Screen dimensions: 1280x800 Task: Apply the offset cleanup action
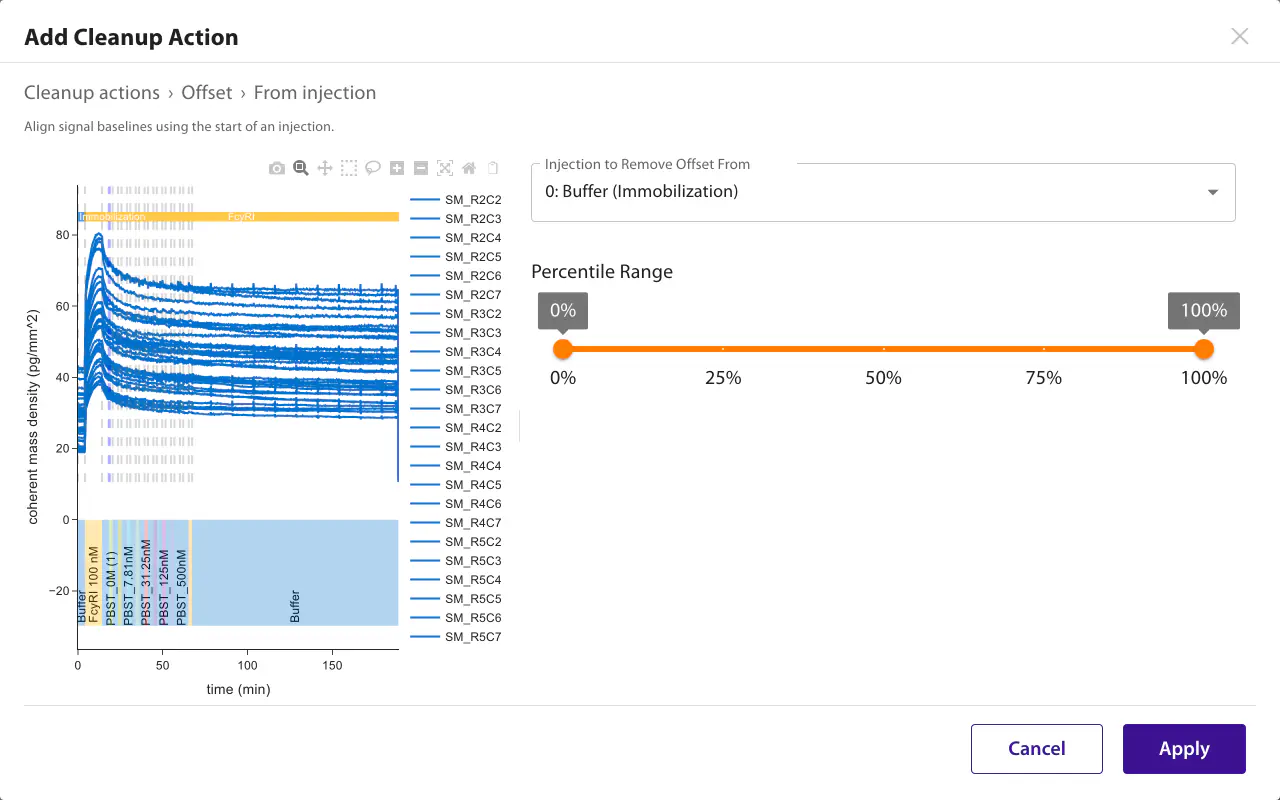pyautogui.click(x=1184, y=749)
